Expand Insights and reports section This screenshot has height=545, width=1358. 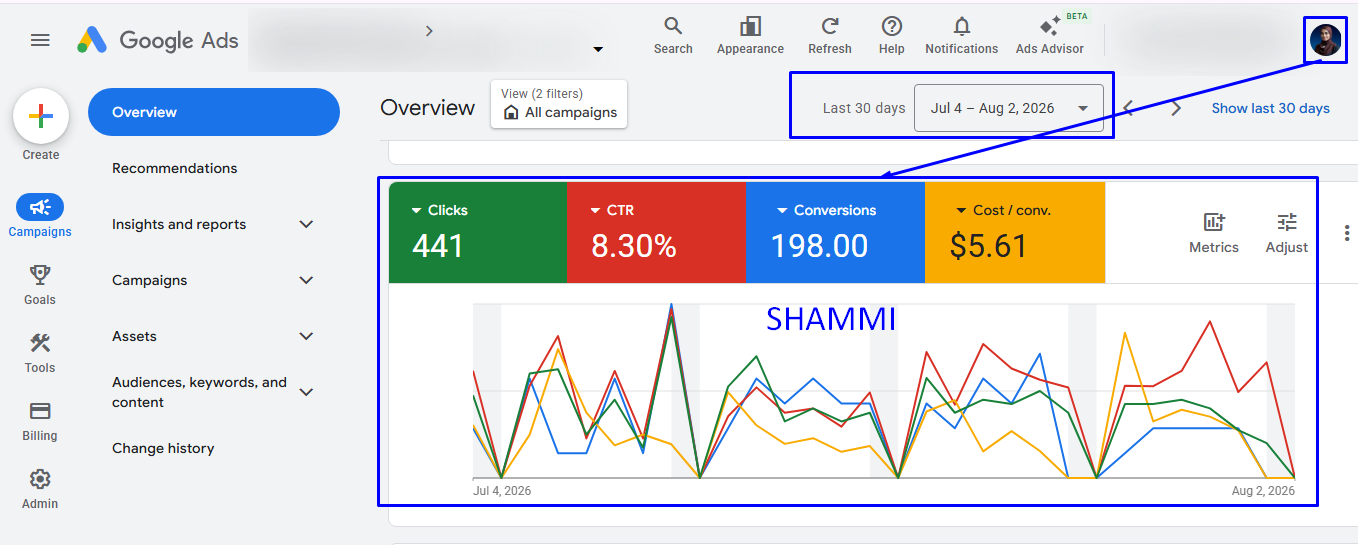[x=306, y=224]
